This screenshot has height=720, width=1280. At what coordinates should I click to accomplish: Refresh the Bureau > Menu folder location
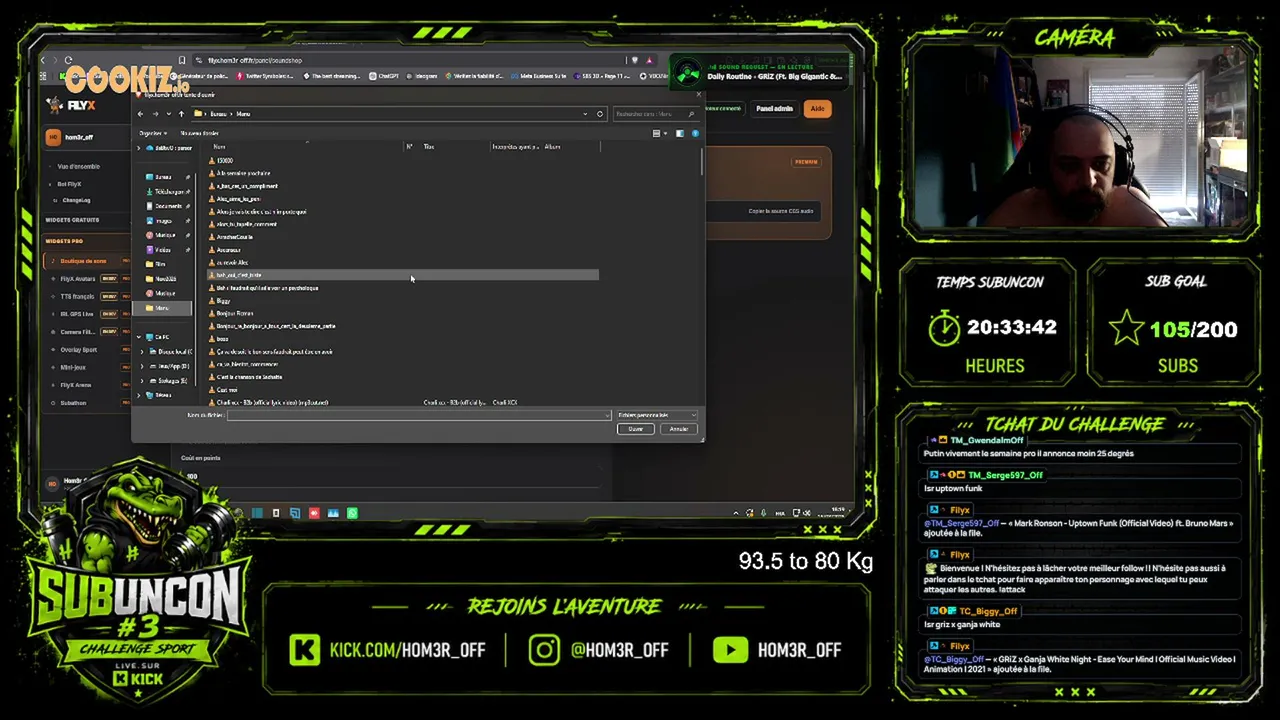600,114
